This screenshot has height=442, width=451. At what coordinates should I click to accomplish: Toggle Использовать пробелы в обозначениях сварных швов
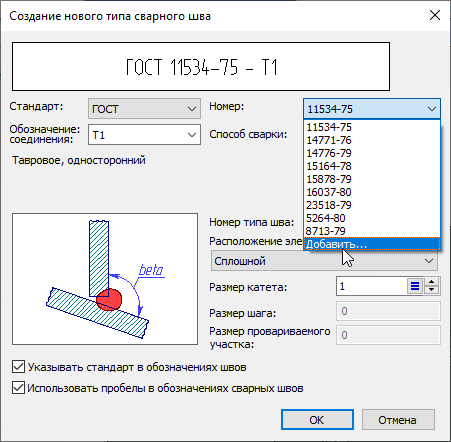19,388
